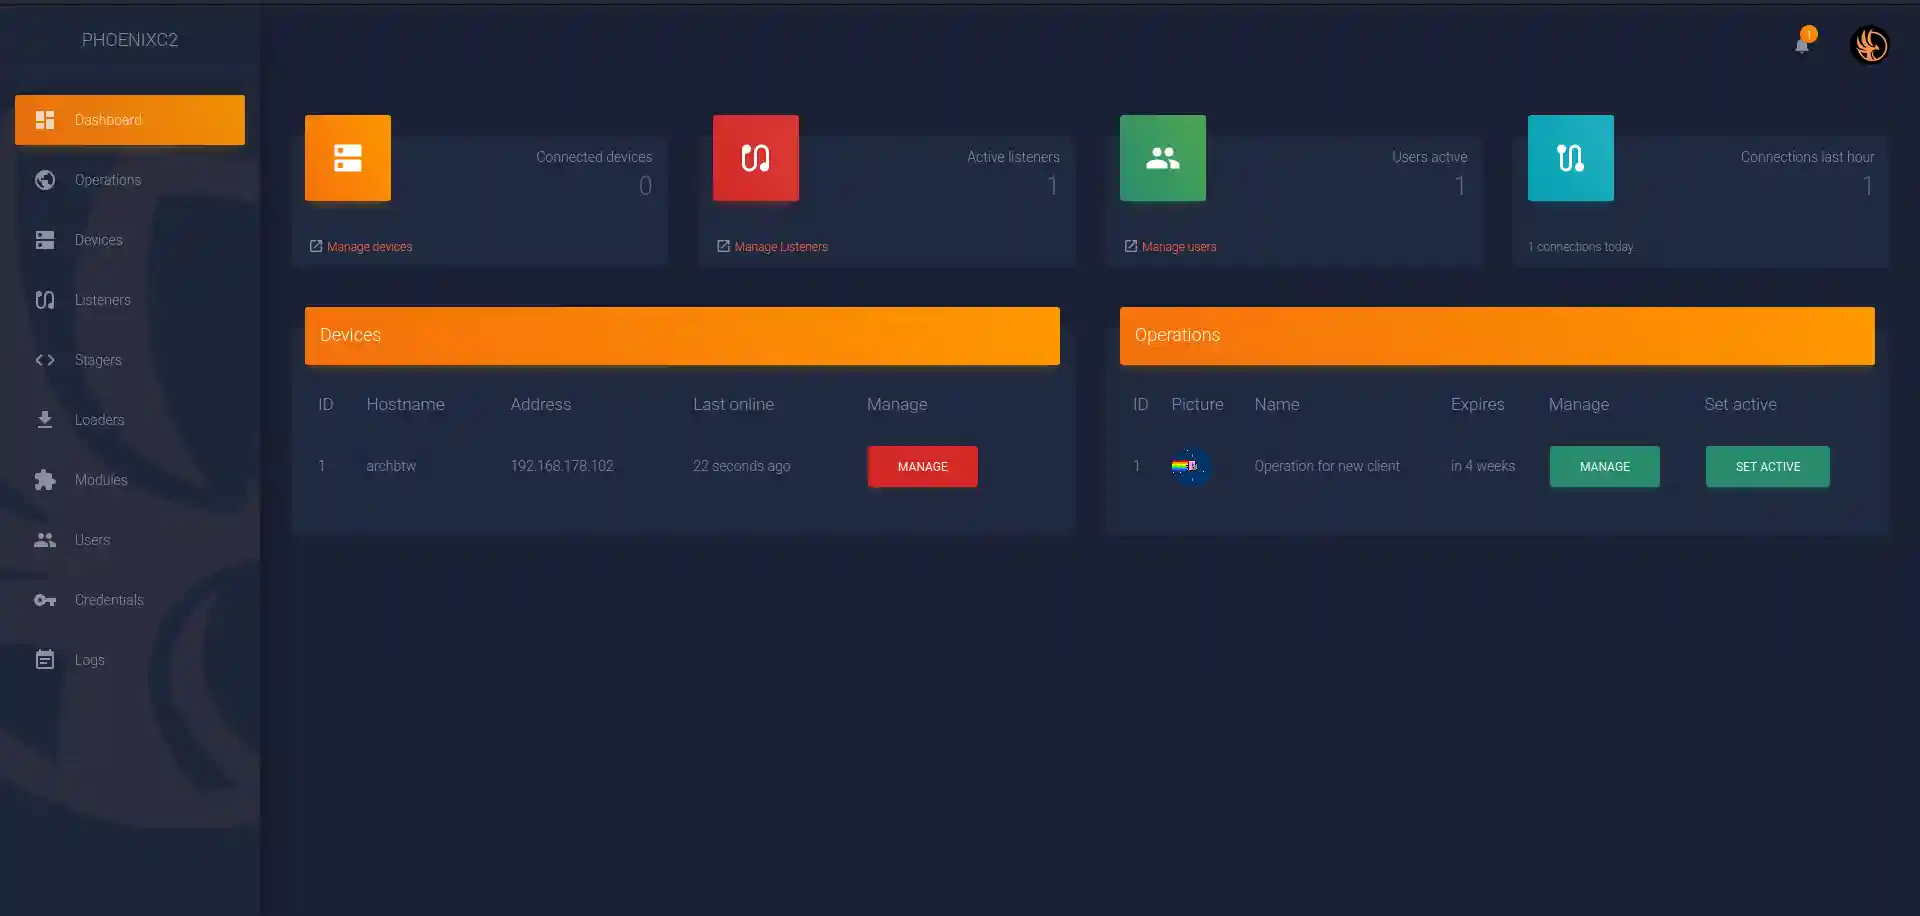Click the red Active listeners card icon
The width and height of the screenshot is (1920, 916).
pos(756,158)
